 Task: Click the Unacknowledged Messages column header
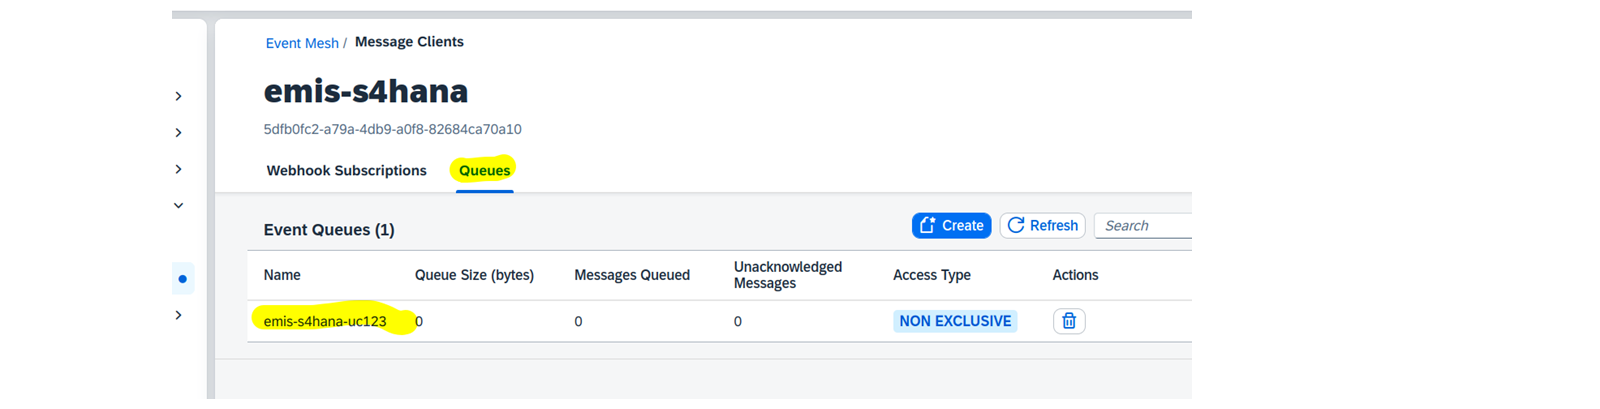pyautogui.click(x=788, y=275)
